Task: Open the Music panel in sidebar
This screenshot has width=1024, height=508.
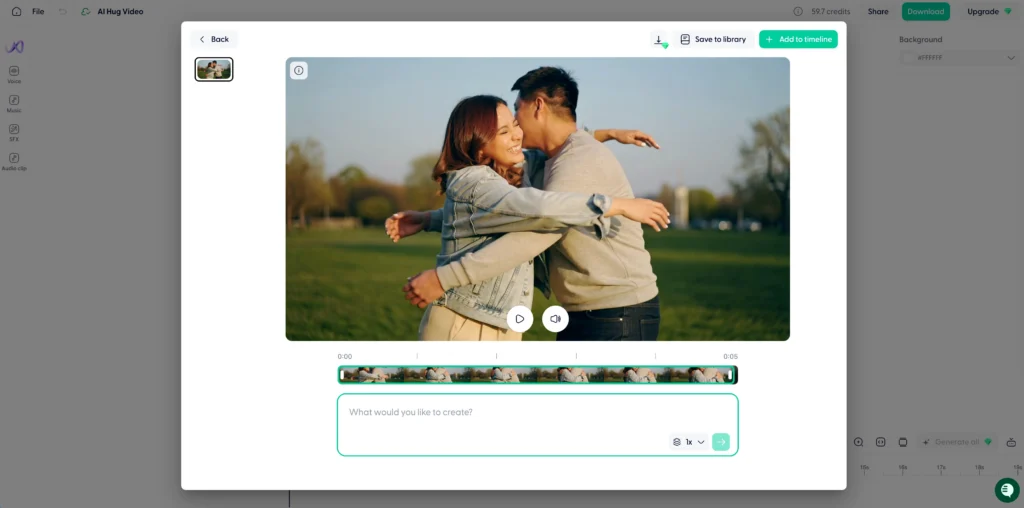Action: pyautogui.click(x=14, y=103)
